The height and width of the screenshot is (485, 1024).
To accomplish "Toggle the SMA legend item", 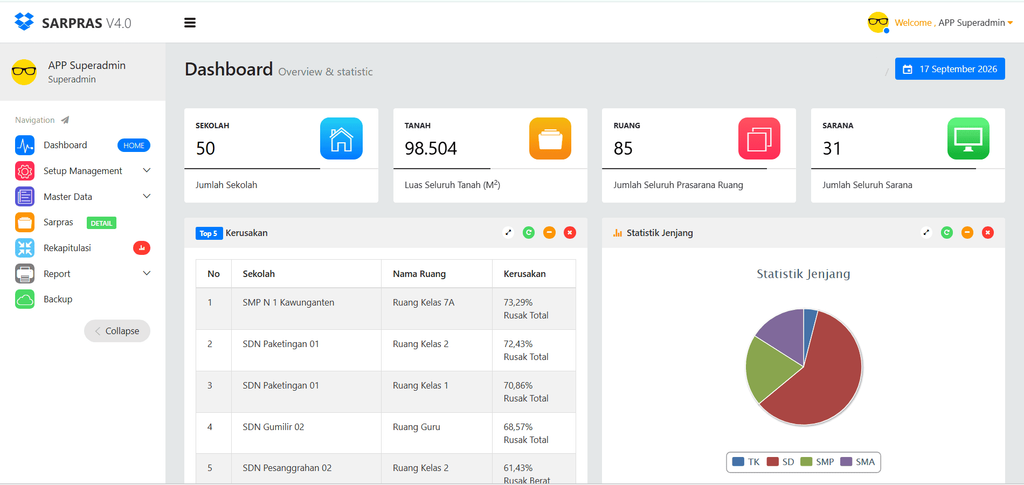I will click(857, 462).
